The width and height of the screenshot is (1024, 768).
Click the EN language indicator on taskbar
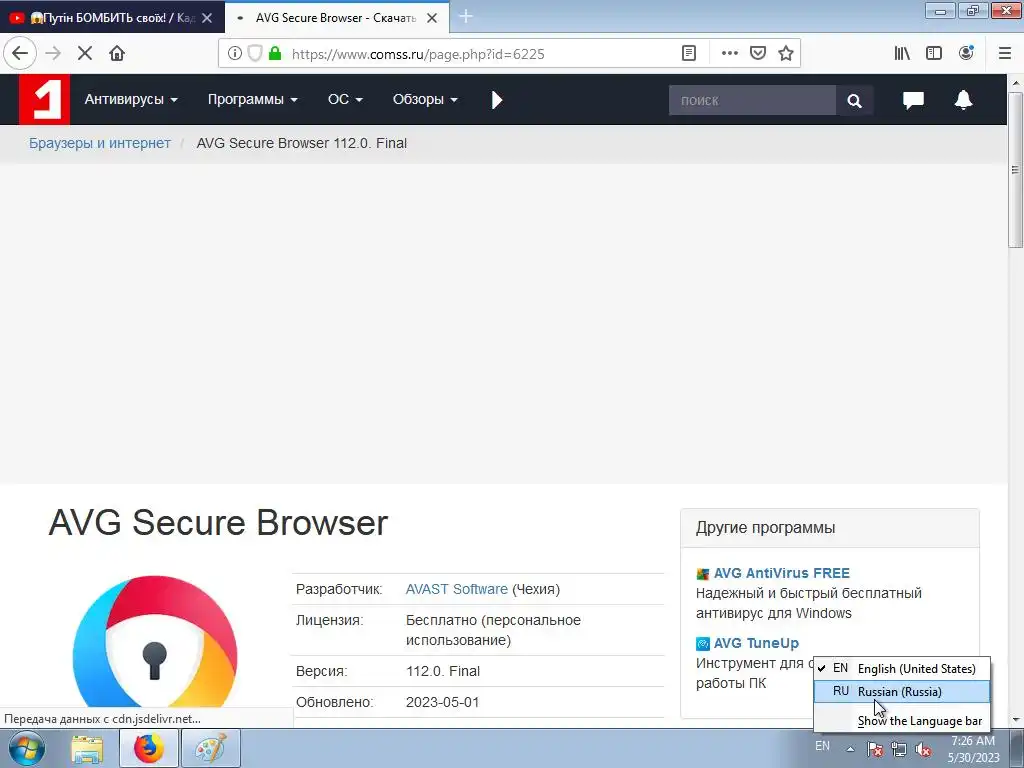822,746
